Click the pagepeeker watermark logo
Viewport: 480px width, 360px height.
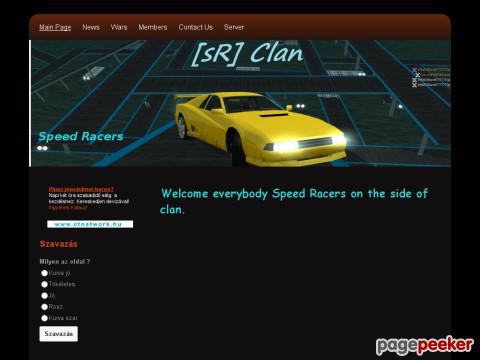[425, 345]
